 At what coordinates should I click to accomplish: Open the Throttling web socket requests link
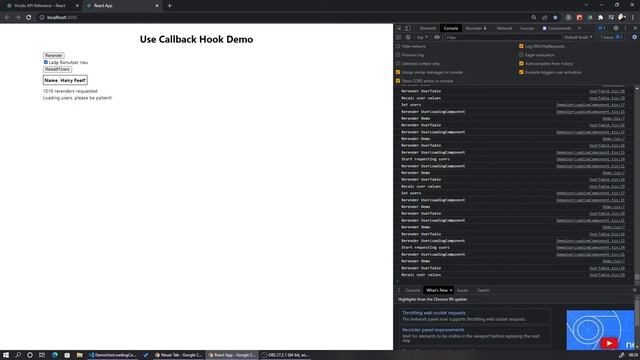point(434,313)
